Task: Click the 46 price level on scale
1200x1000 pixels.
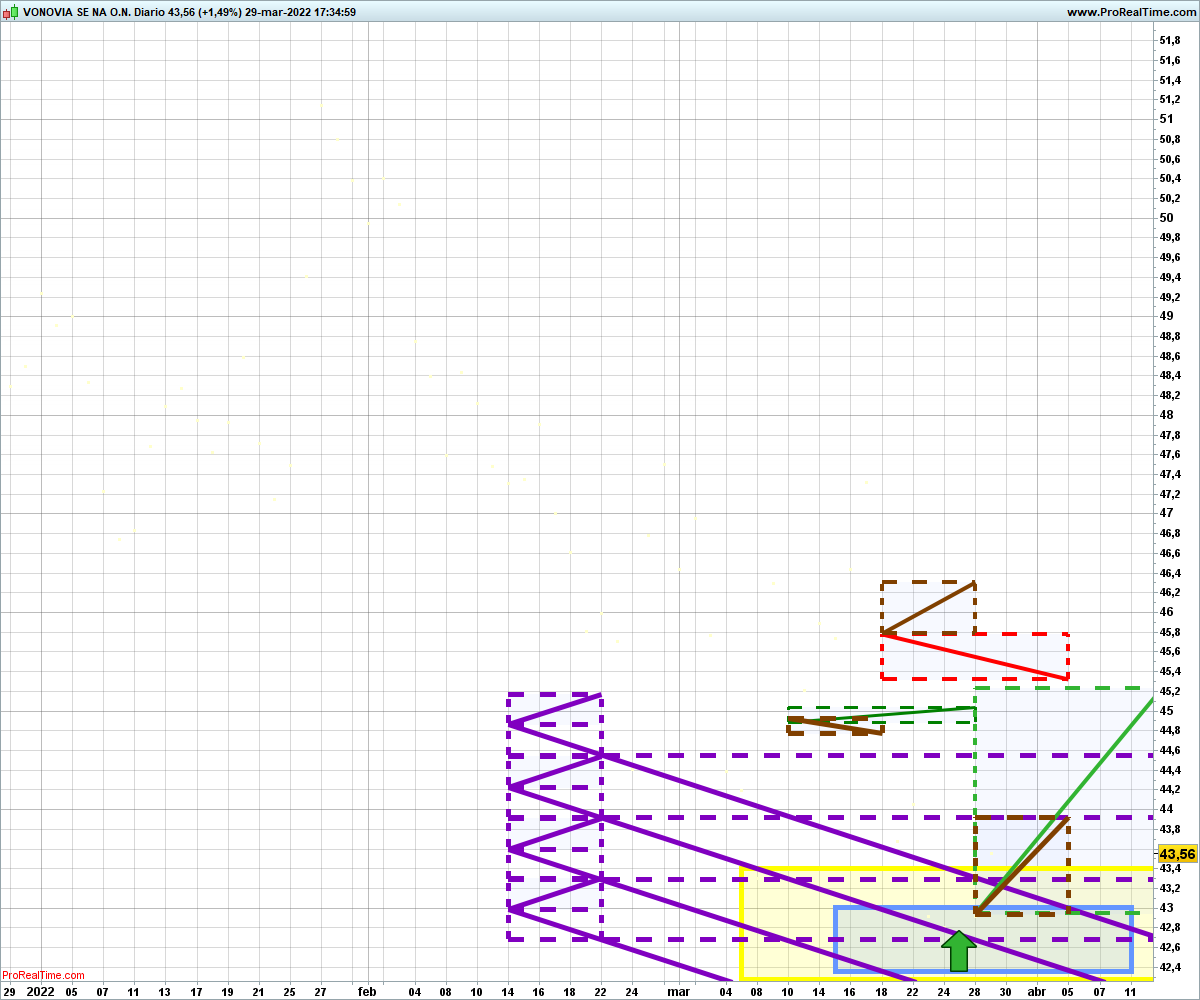Action: pos(1166,612)
